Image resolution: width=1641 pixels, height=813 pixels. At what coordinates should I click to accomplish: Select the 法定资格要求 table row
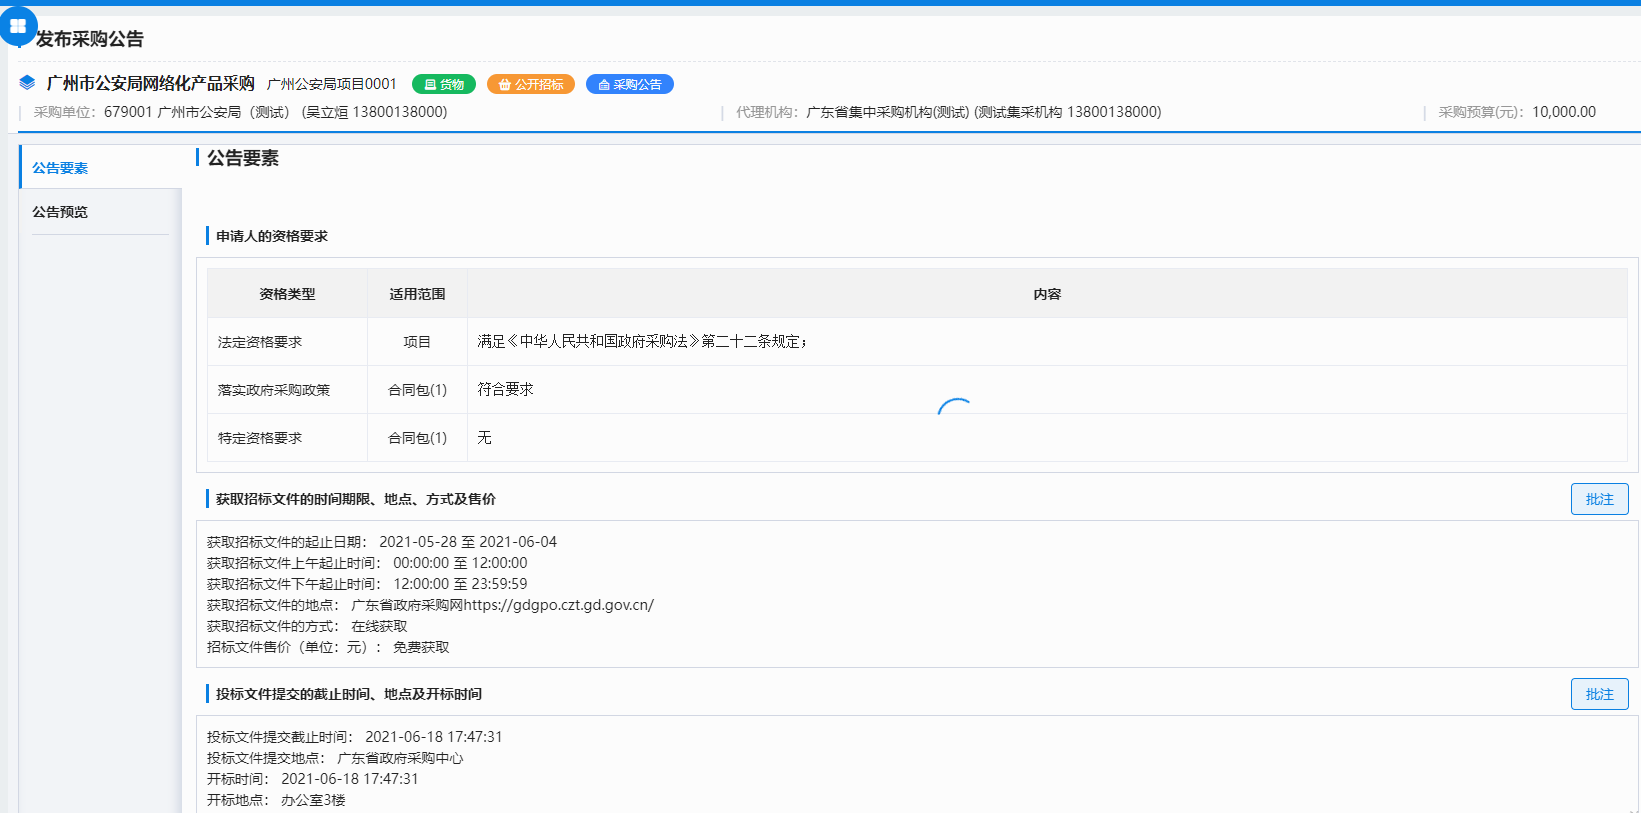pyautogui.click(x=260, y=342)
